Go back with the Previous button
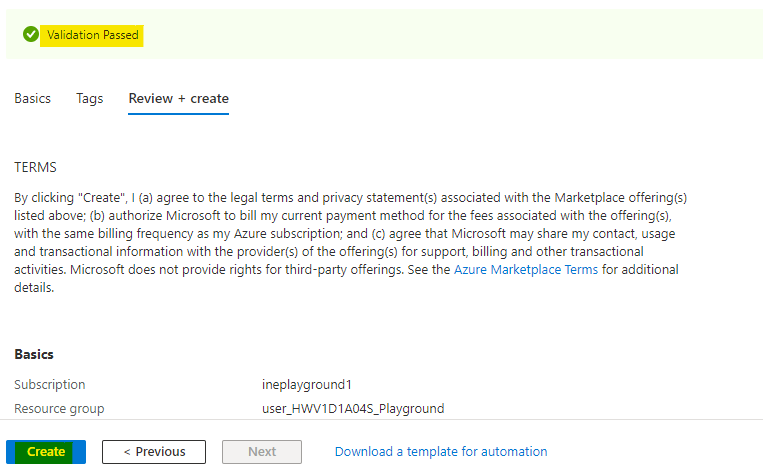 154,452
